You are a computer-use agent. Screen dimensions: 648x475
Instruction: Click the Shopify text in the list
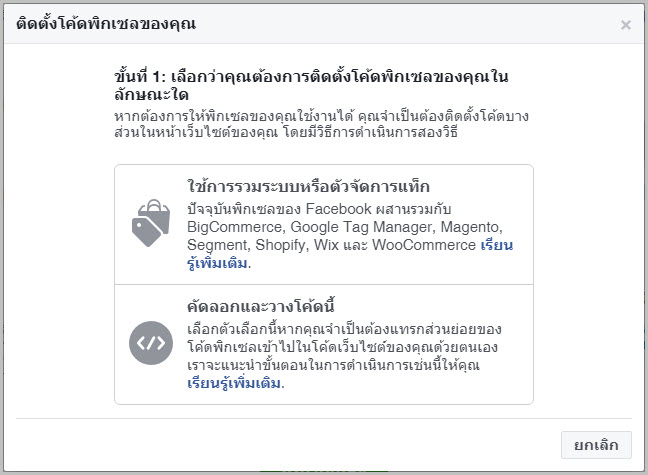(x=280, y=245)
